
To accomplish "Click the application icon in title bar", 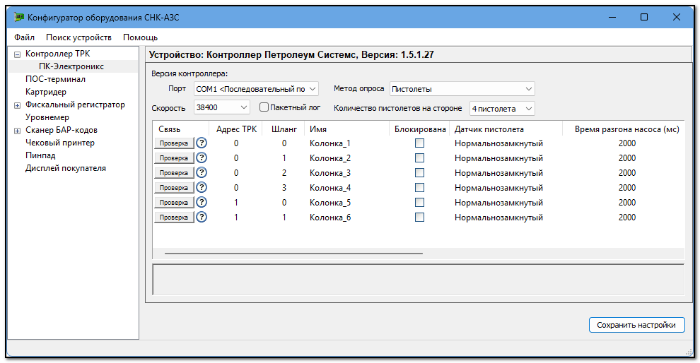I will [19, 17].
